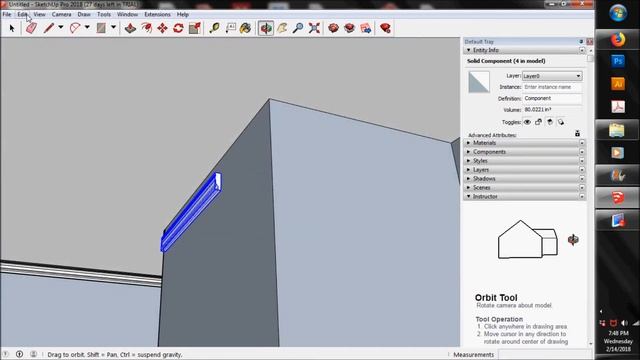Select the Eraser tool
This screenshot has width=640, height=360.
click(31, 28)
